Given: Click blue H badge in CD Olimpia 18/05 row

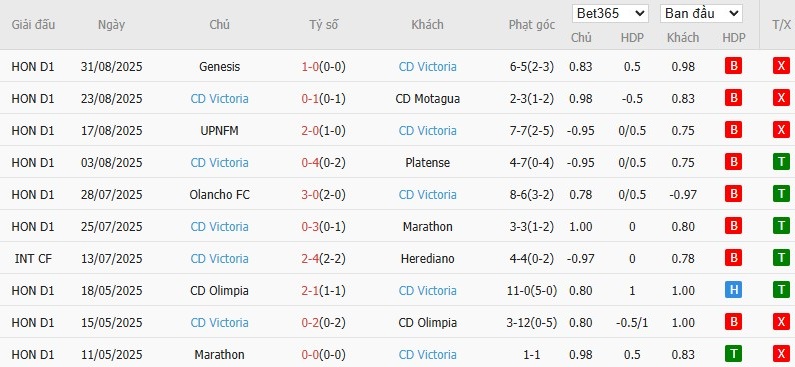Looking at the screenshot, I should click(733, 290).
